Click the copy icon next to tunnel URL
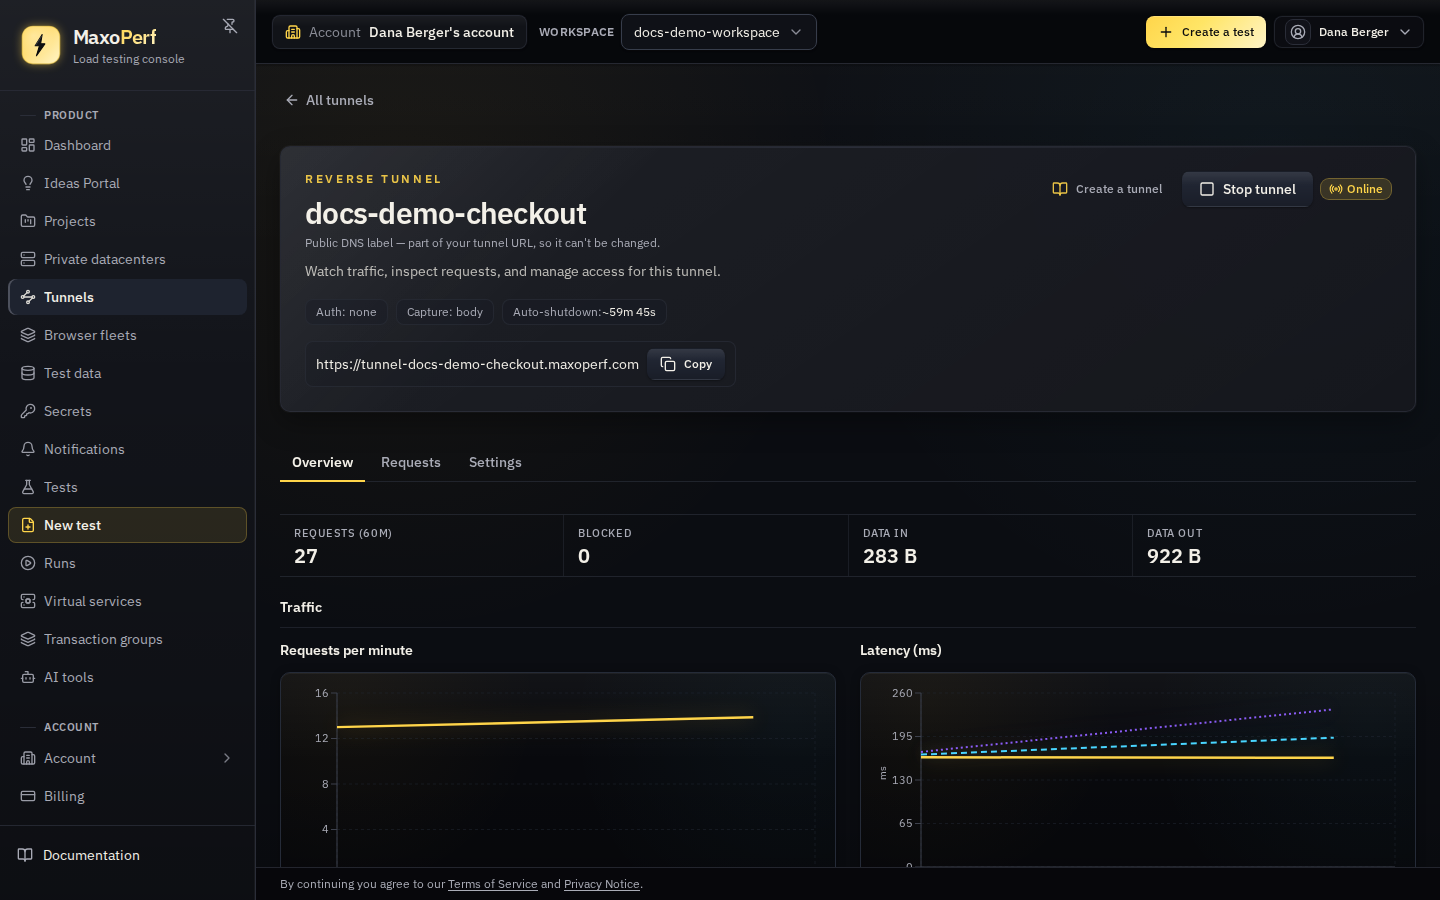The width and height of the screenshot is (1440, 900). 668,364
